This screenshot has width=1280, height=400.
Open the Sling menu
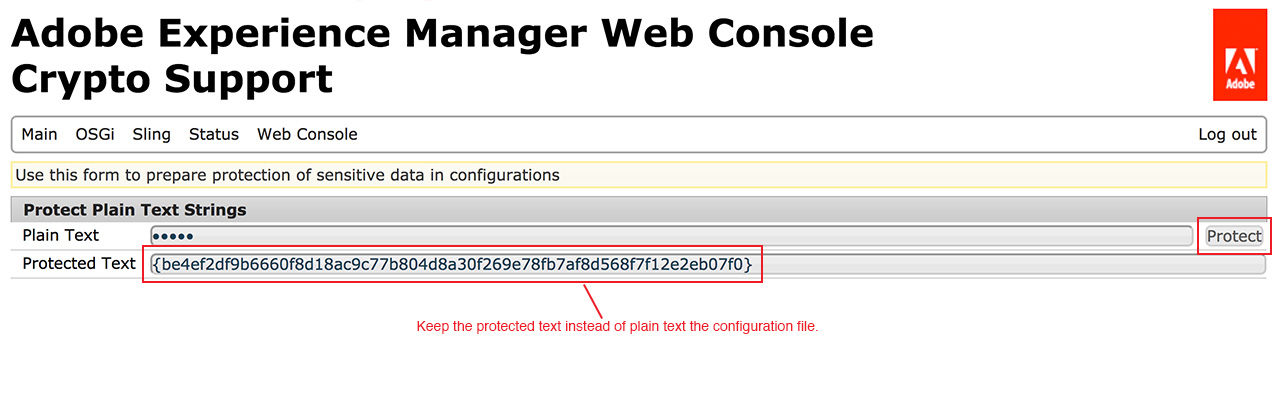click(x=152, y=134)
